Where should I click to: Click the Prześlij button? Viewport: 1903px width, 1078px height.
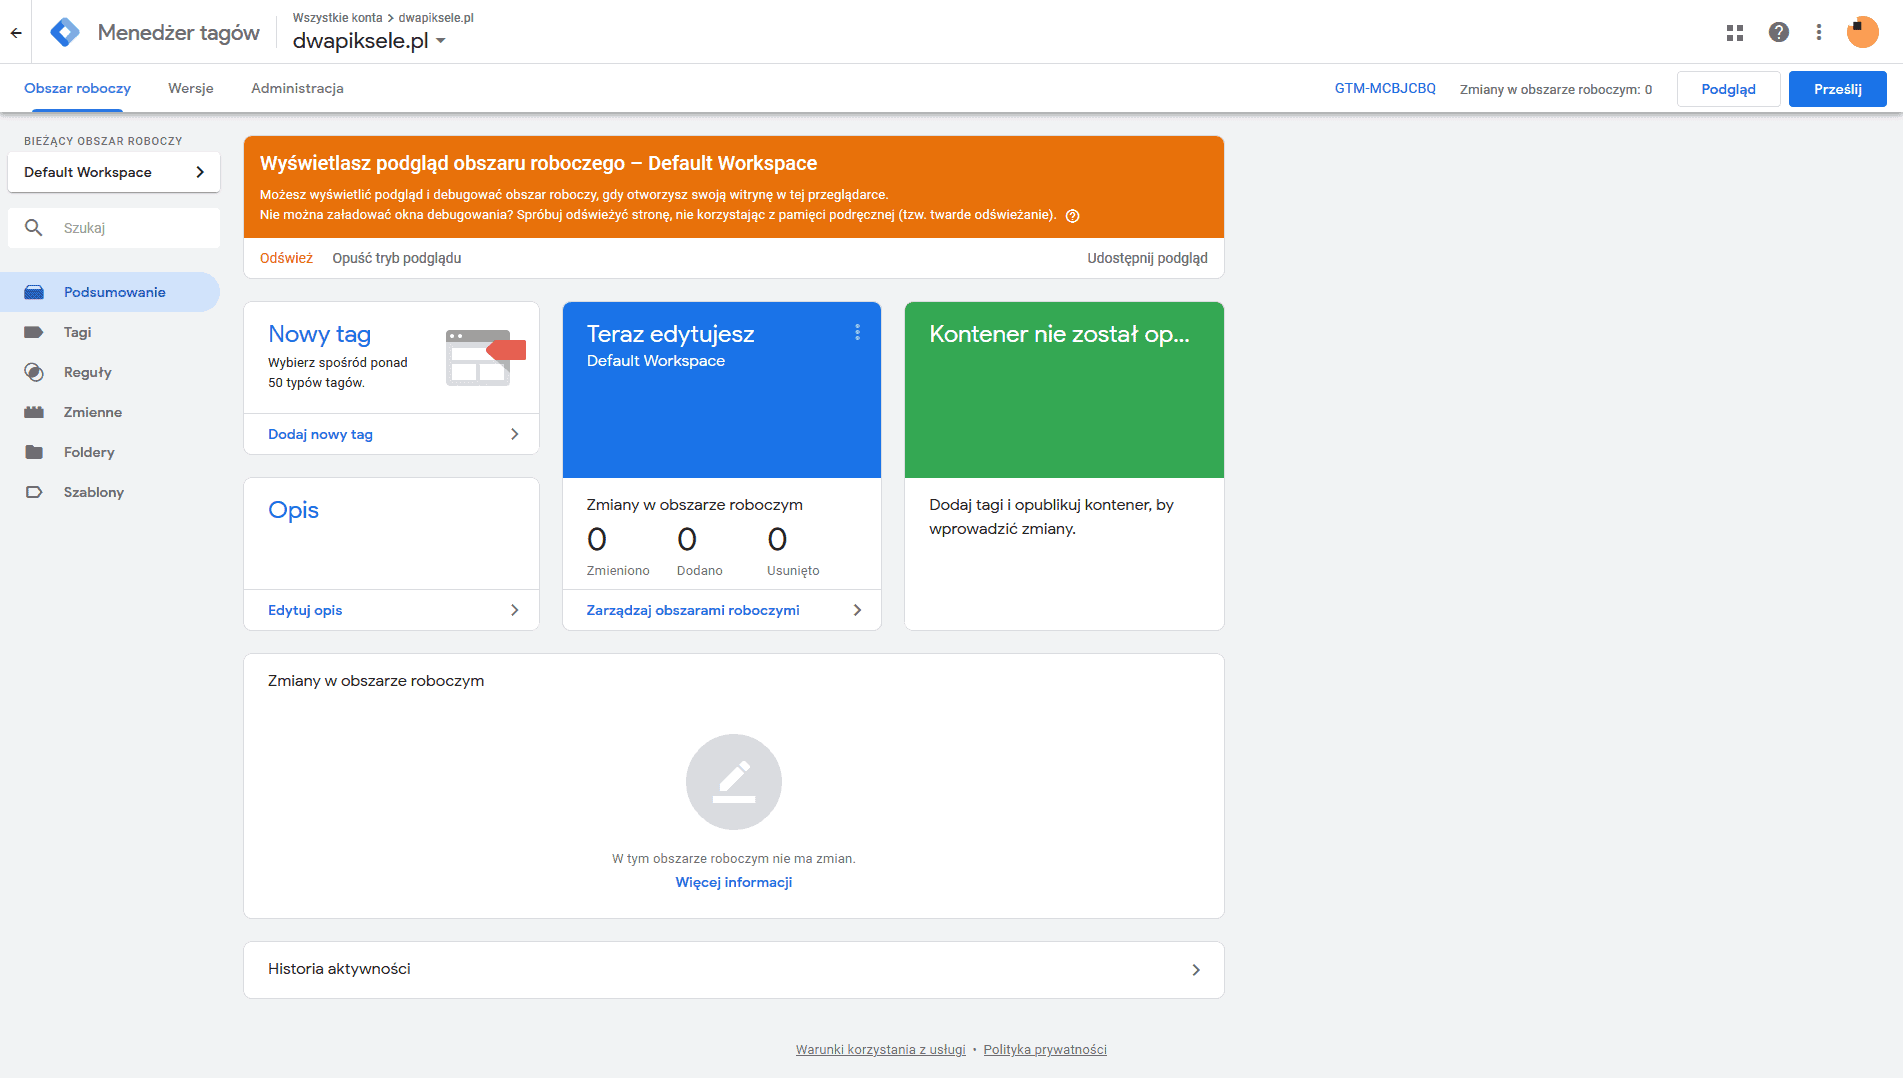coord(1837,89)
